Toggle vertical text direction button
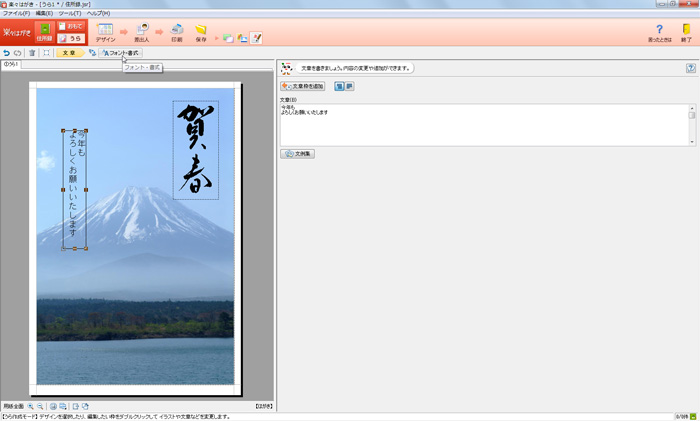 click(x=339, y=87)
